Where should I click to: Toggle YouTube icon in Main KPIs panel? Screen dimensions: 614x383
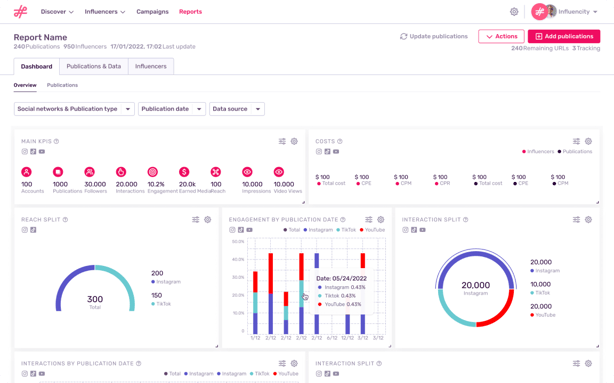42,152
